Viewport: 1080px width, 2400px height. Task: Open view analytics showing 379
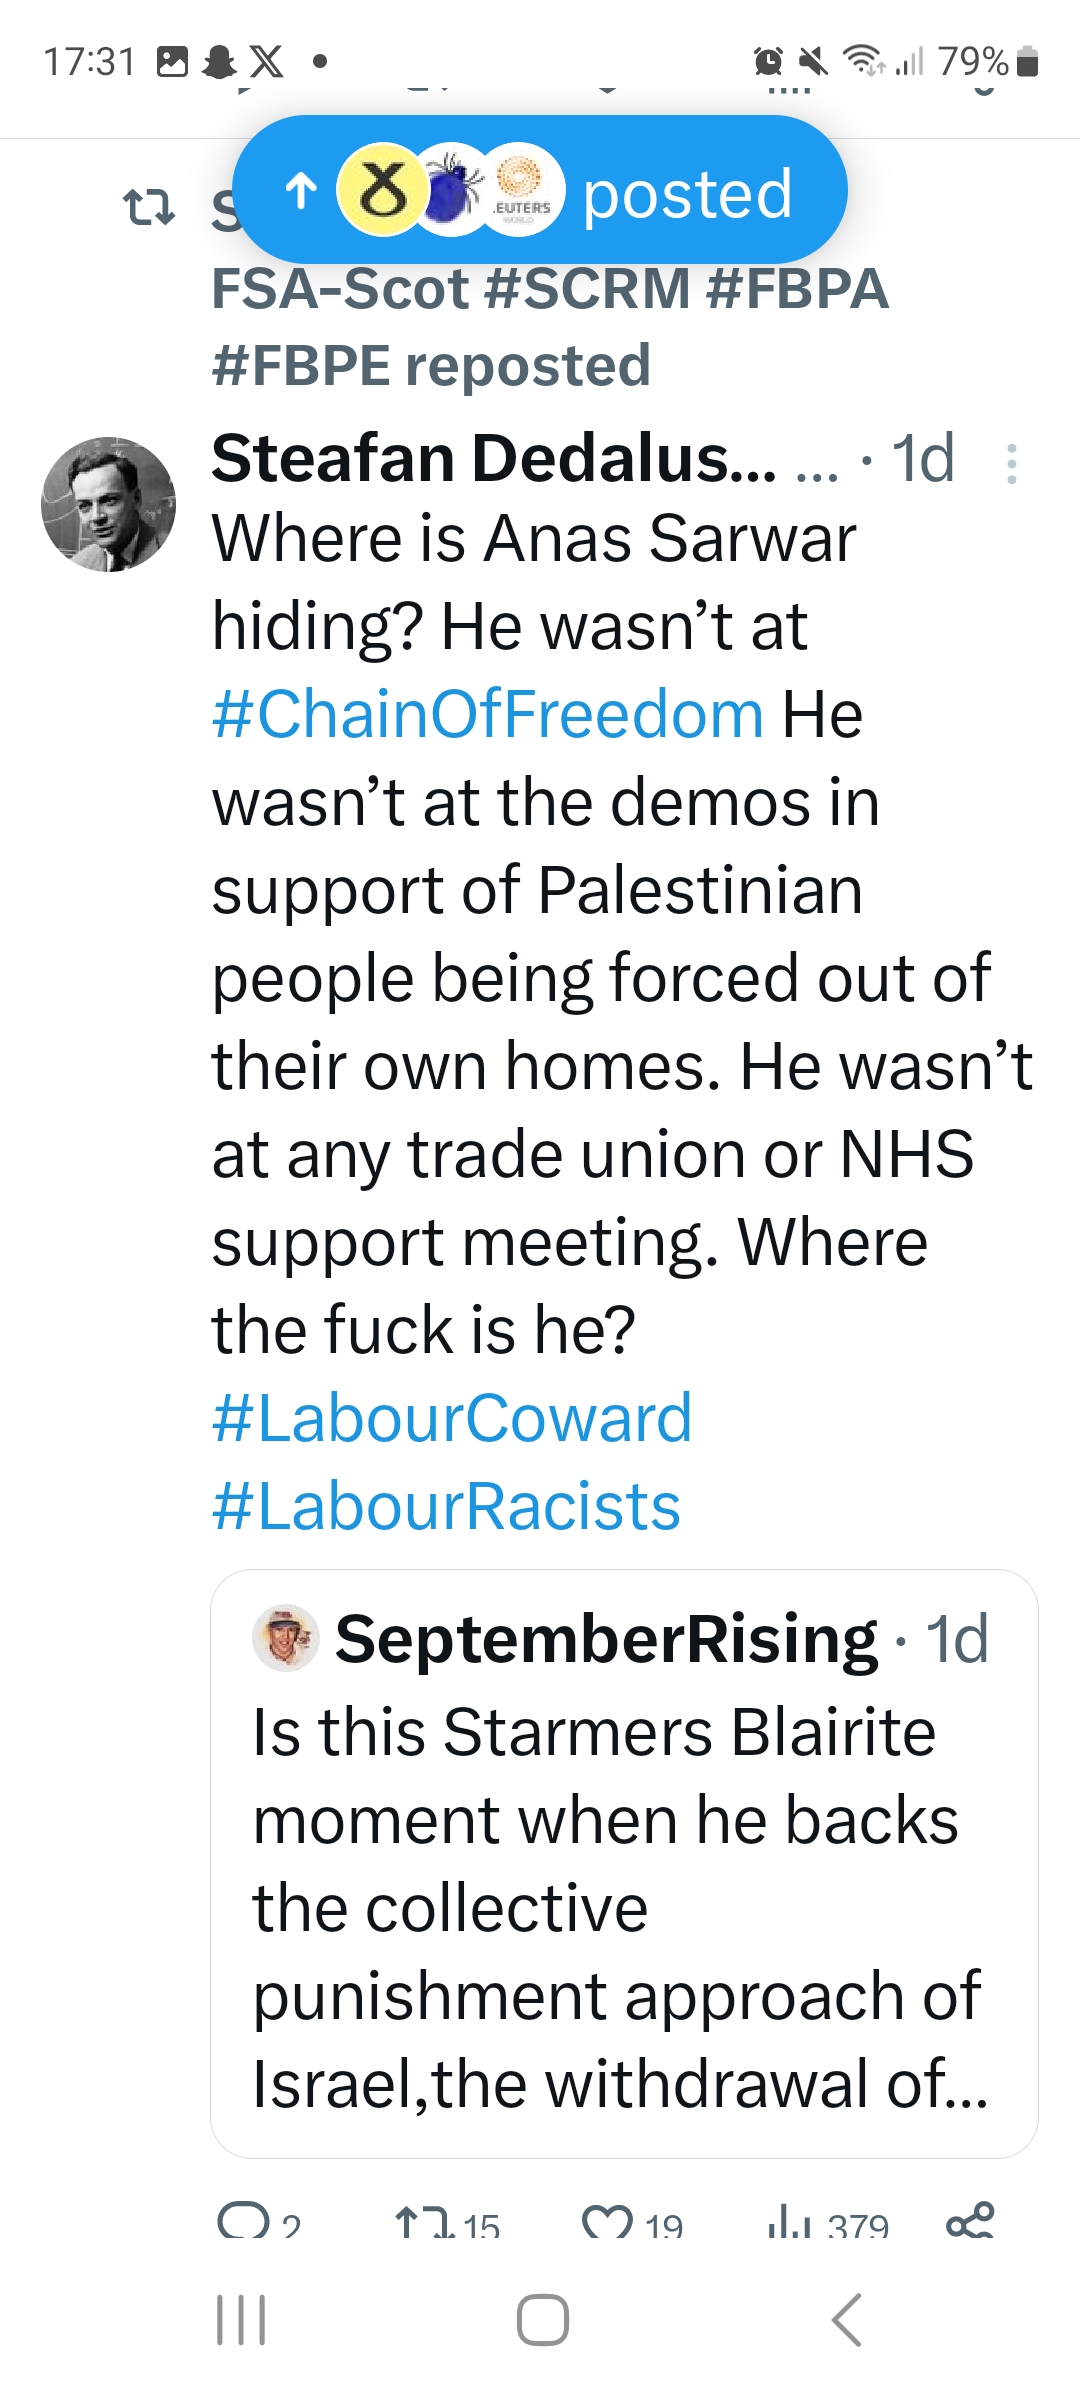(790, 2222)
